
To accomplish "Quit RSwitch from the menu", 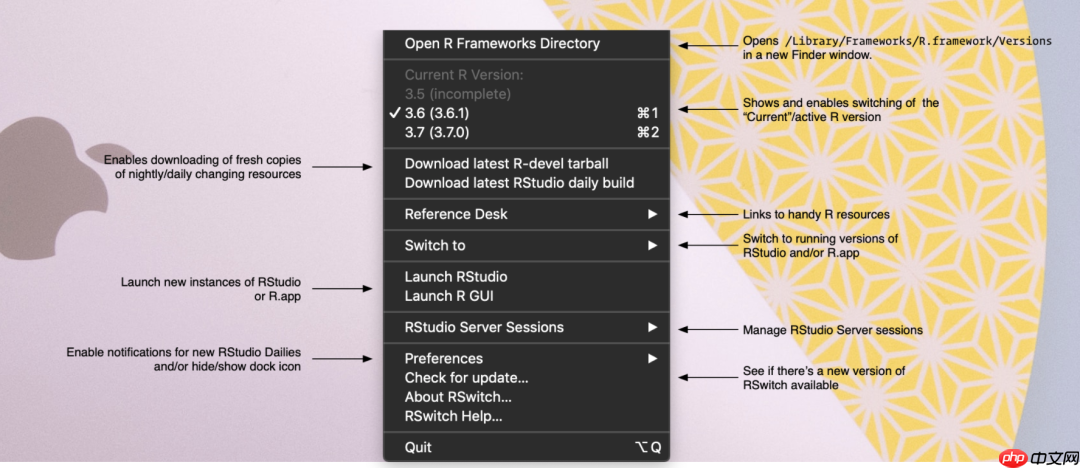I will pos(526,447).
